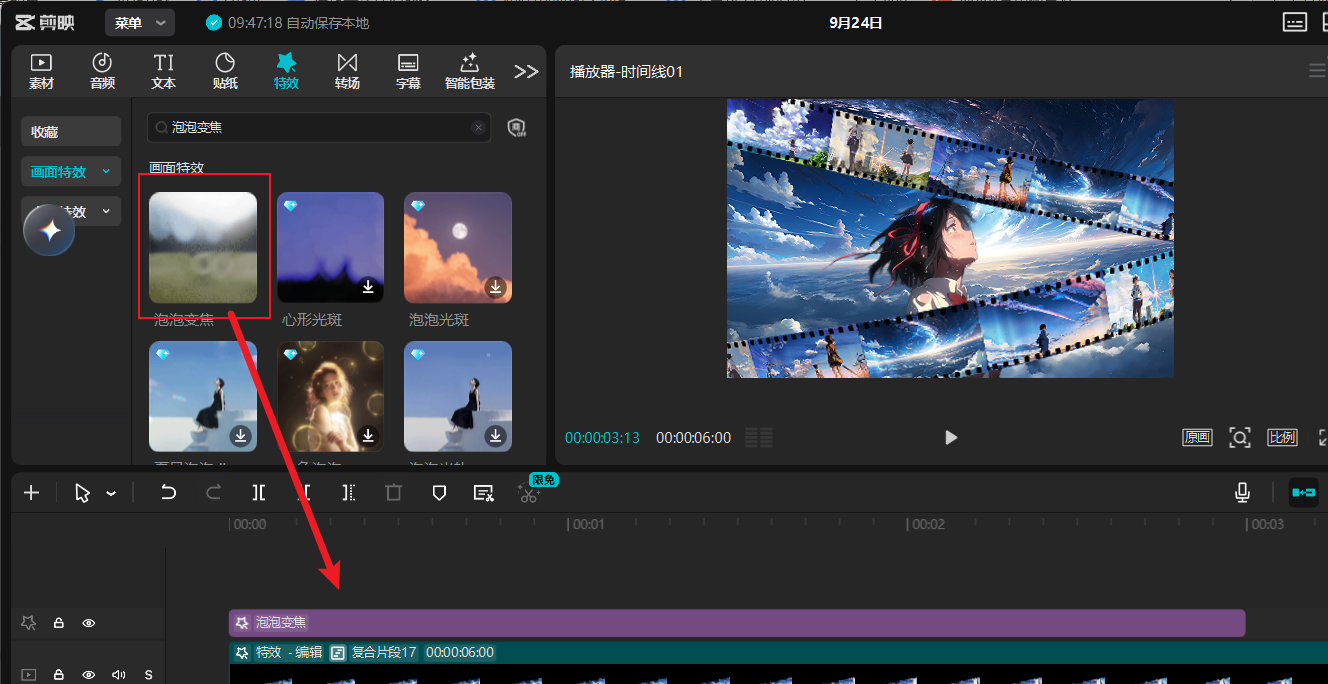The image size is (1328, 684).
Task: Click the 比例 aspect ratio button
Action: click(1282, 437)
